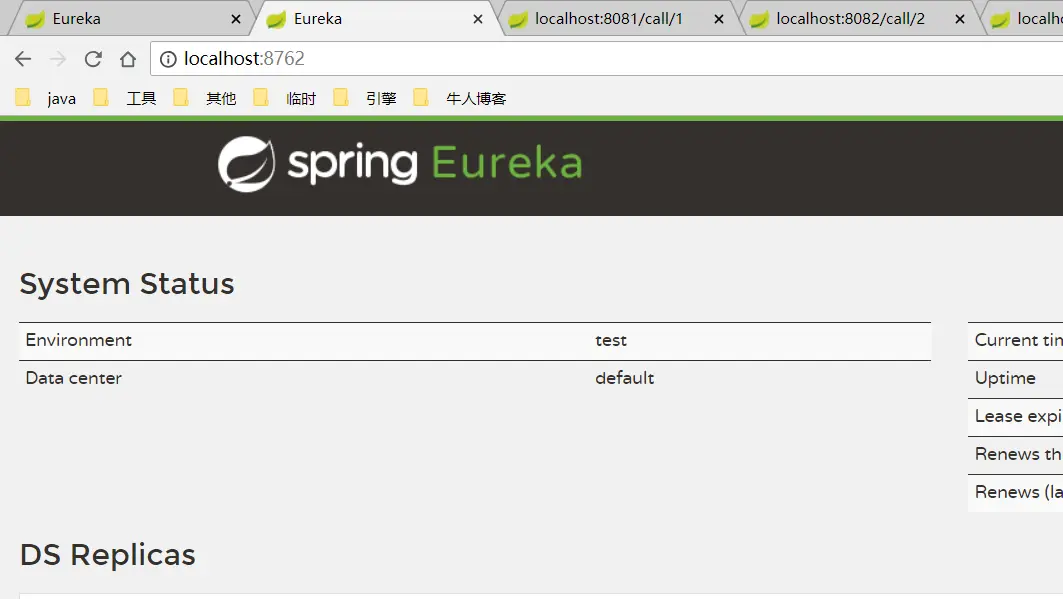This screenshot has height=599, width=1063.
Task: Reload the localhost:8762 page
Action: [x=93, y=59]
